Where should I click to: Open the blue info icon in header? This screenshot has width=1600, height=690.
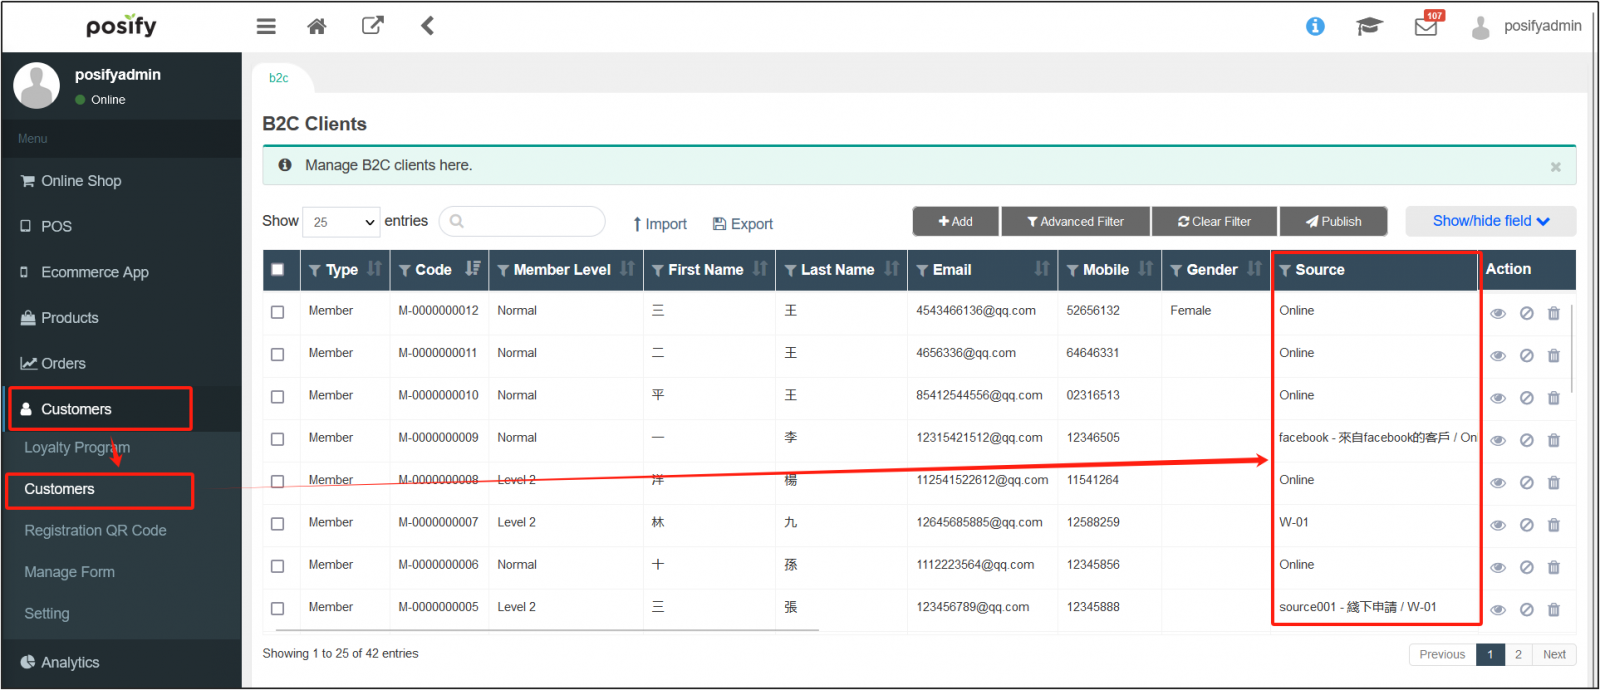(1315, 26)
